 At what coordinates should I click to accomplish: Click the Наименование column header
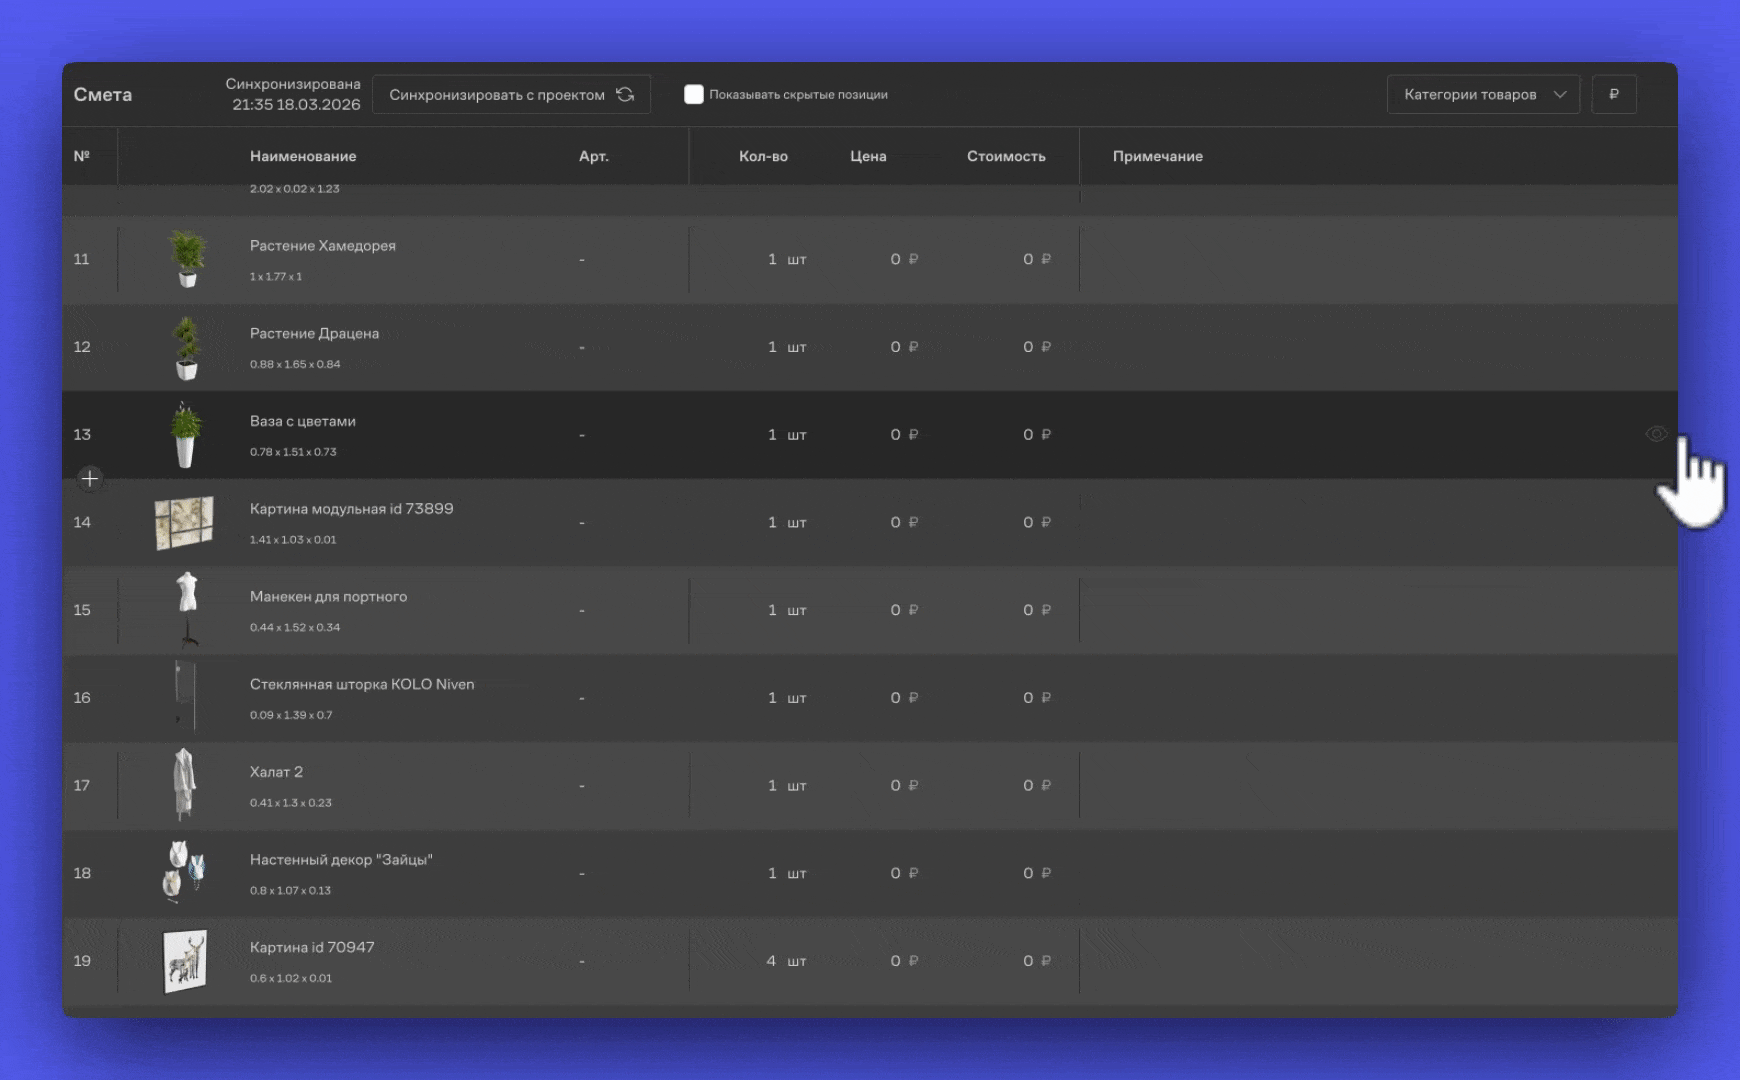[303, 156]
